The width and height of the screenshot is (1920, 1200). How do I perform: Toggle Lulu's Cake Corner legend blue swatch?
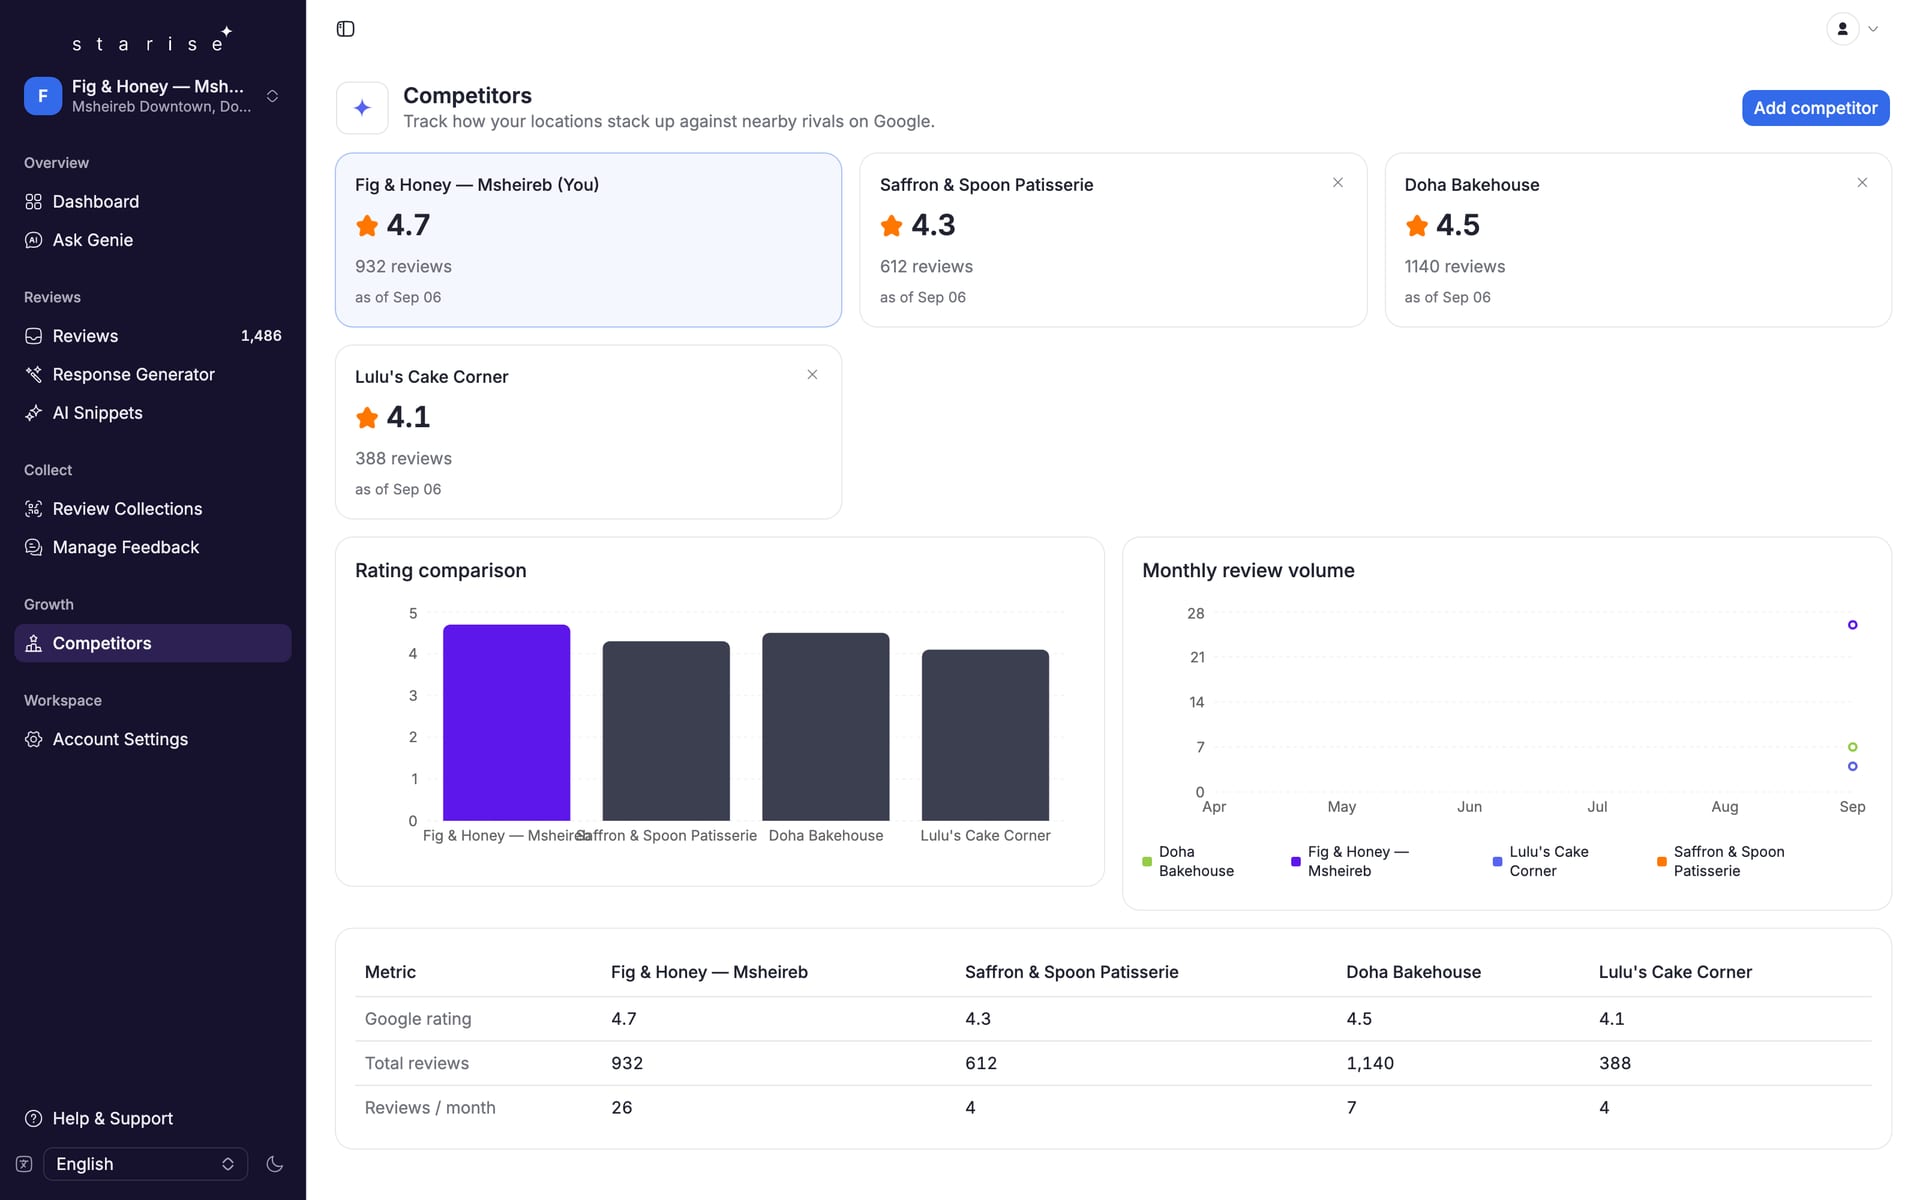click(x=1497, y=862)
